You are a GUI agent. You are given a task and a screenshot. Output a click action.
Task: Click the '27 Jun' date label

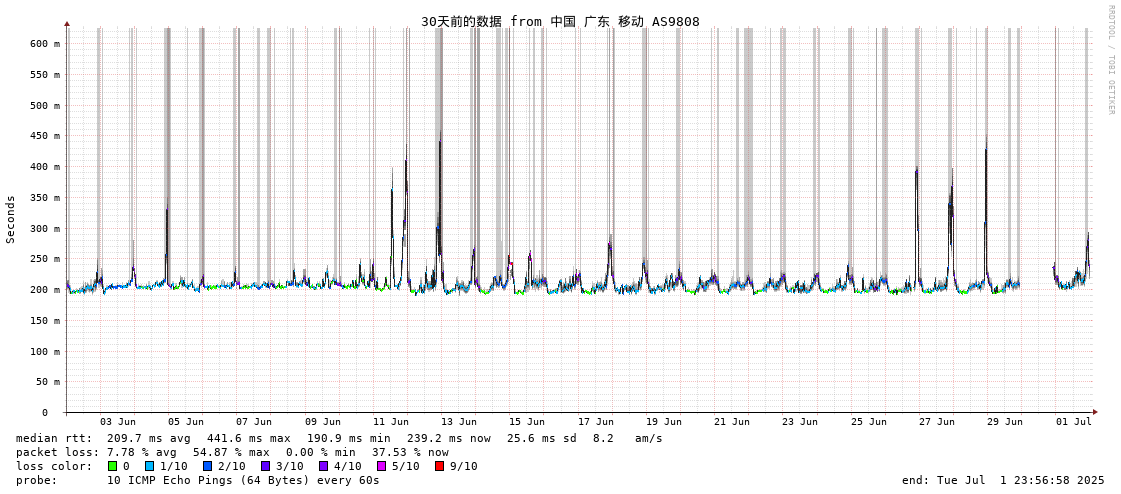[937, 422]
